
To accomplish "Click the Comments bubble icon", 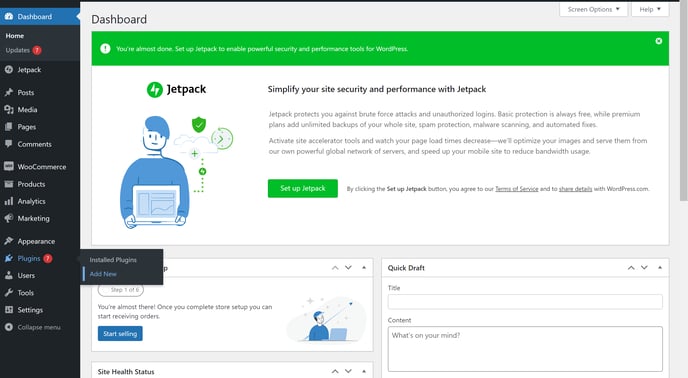I will (9, 144).
